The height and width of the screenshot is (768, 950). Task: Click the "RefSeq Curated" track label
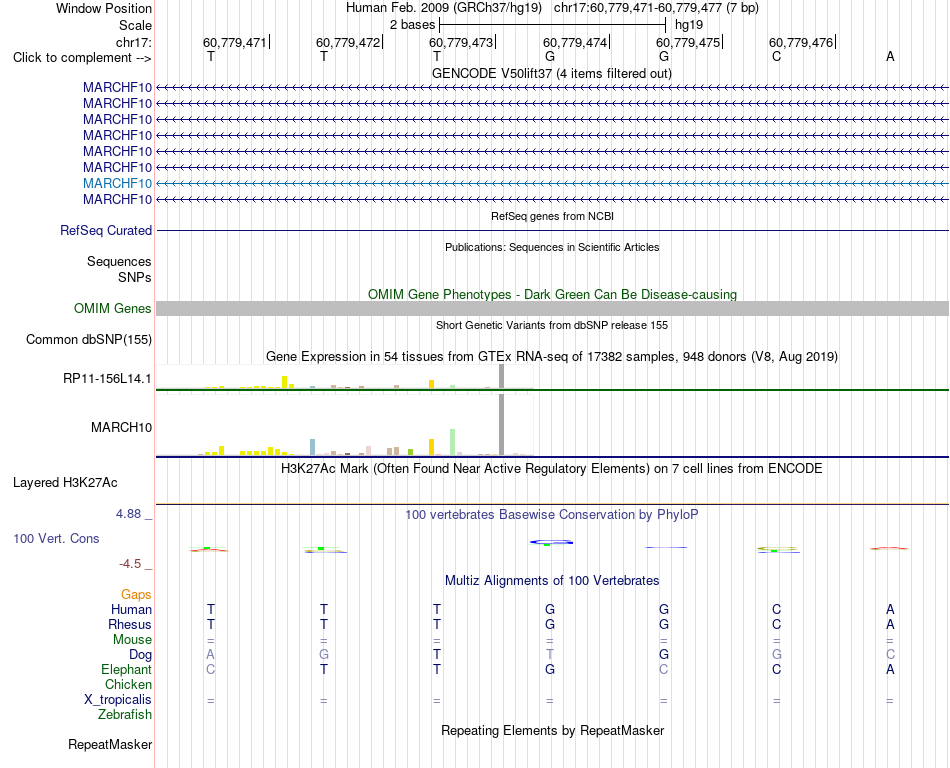[106, 231]
